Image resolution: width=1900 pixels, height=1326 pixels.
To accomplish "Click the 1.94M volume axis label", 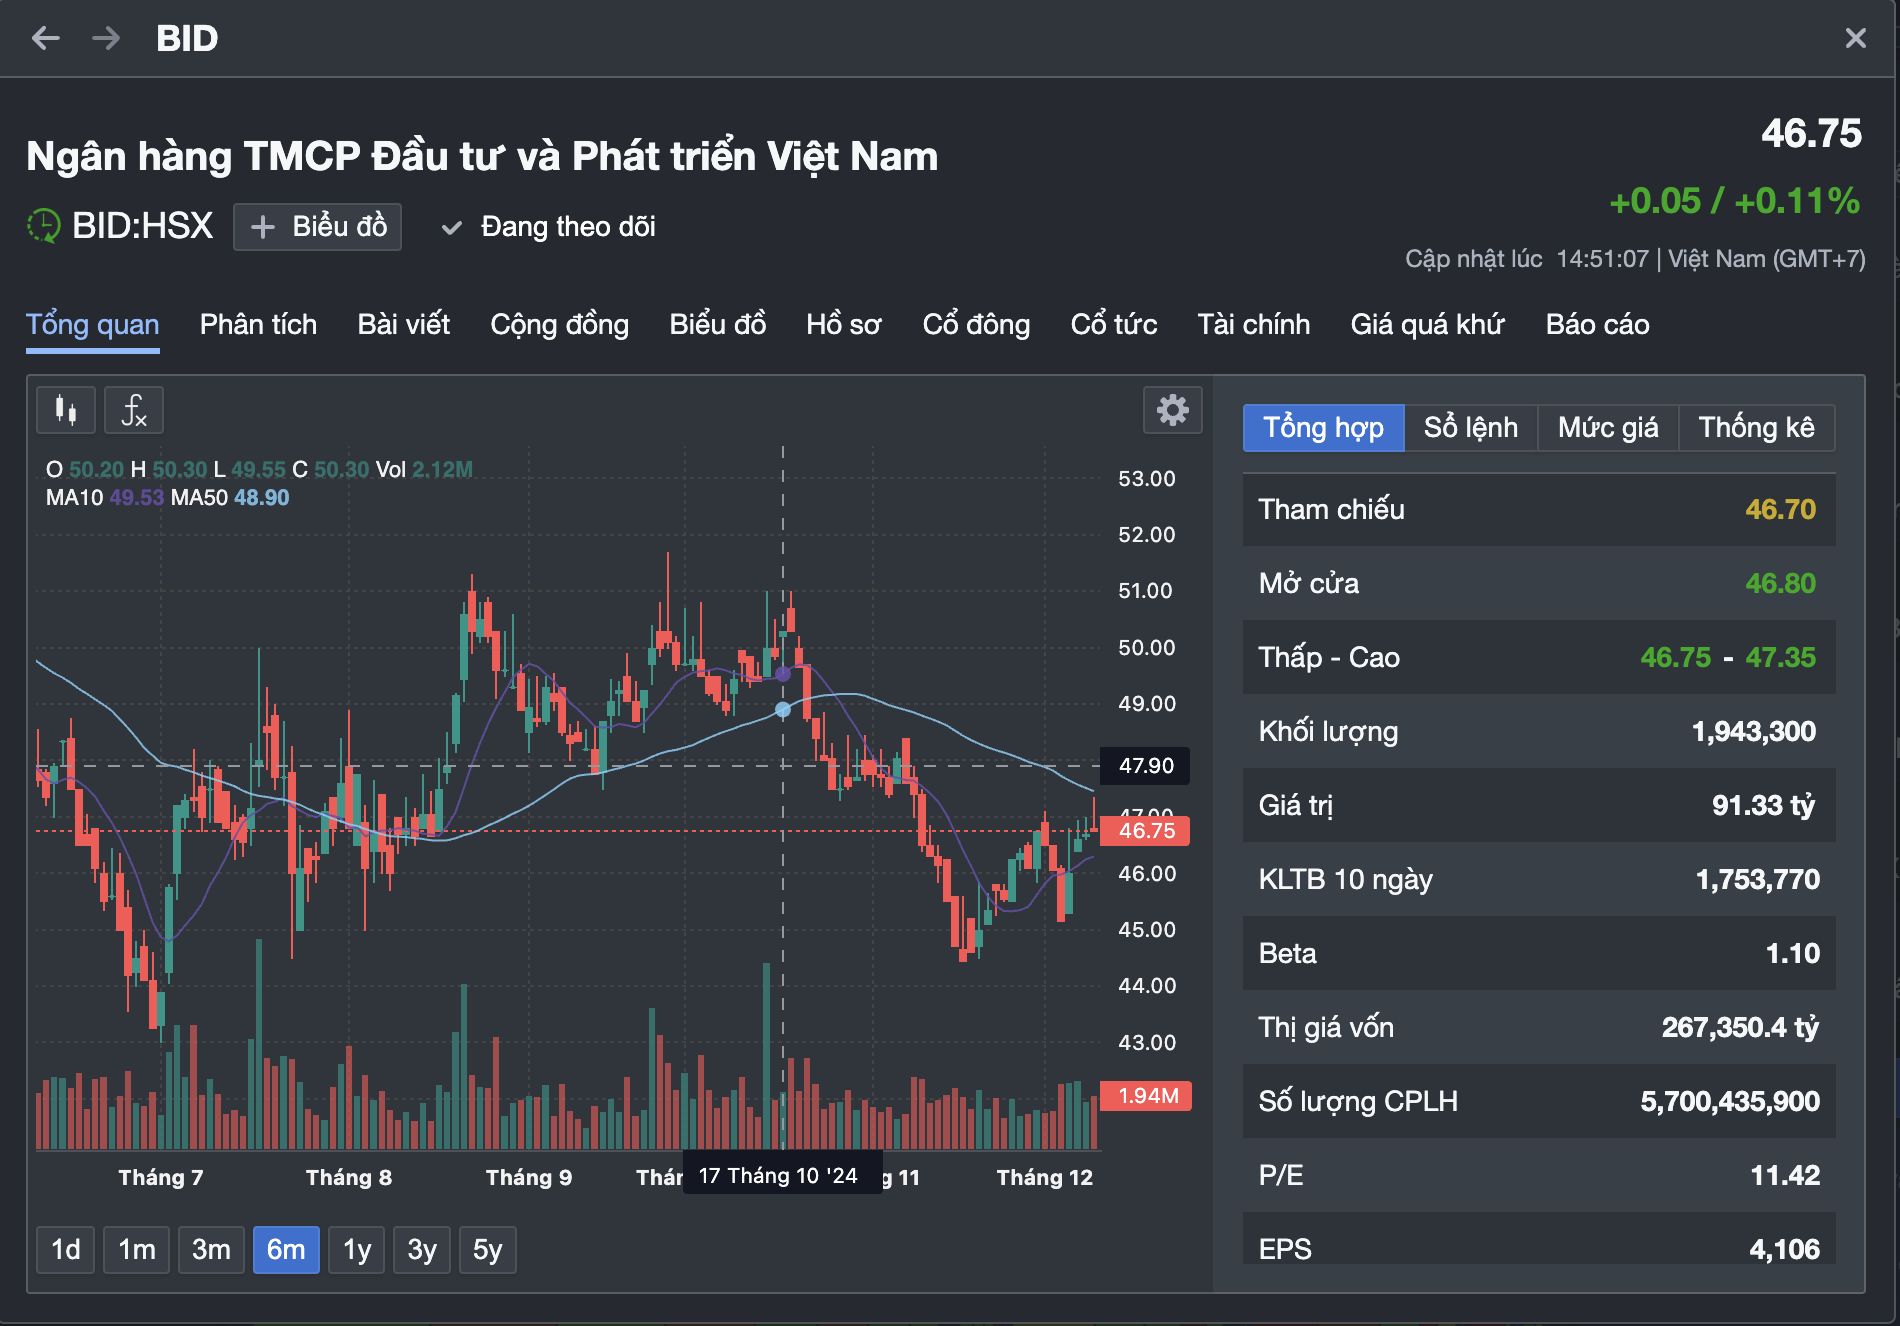I will 1146,1096.
